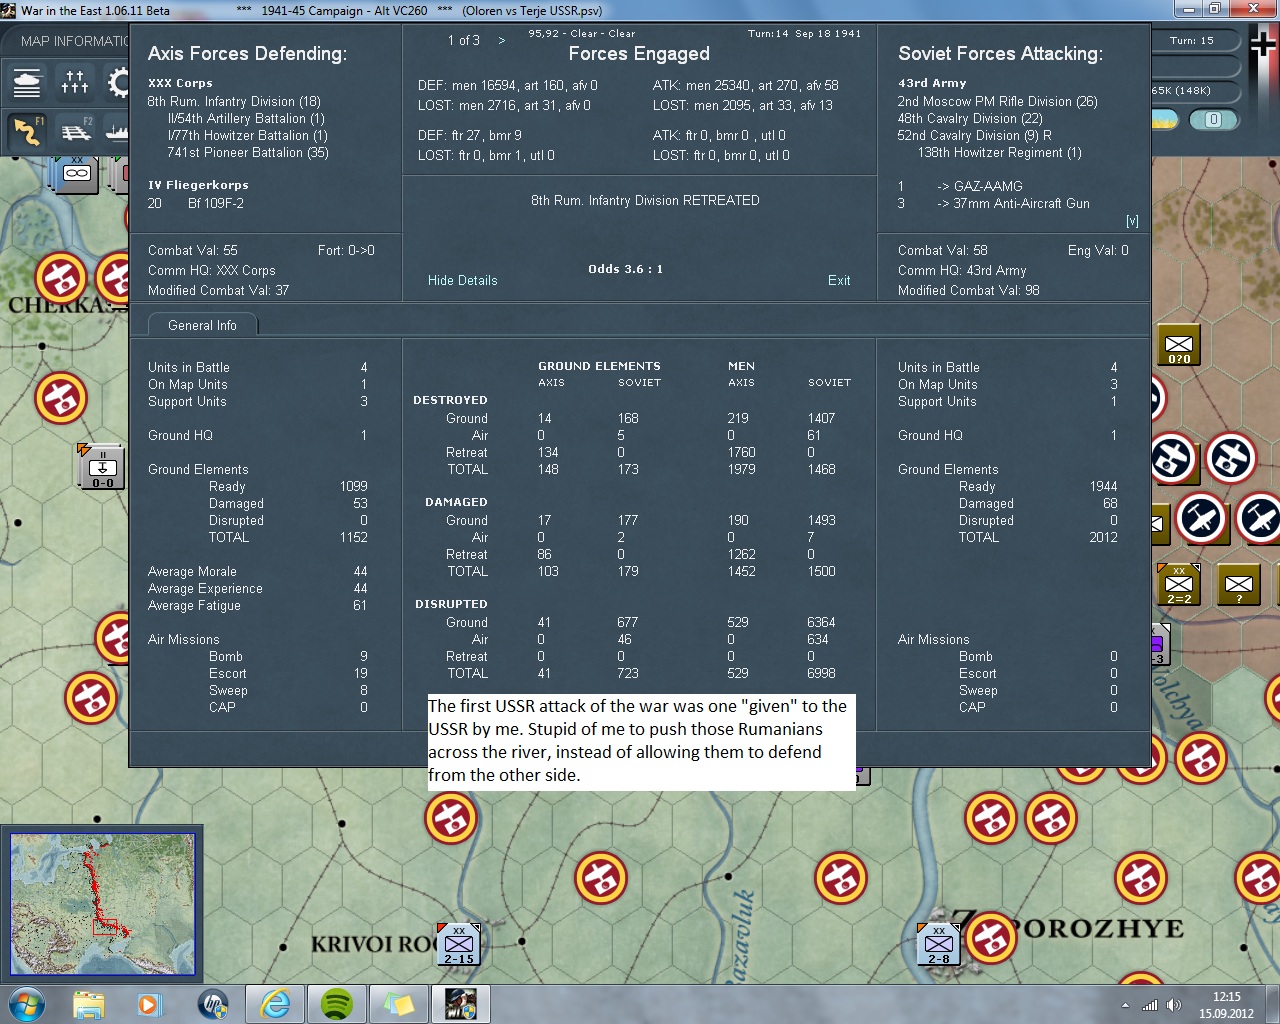
Task: Select the Soviet counter labeled 0?0
Action: (x=1179, y=346)
